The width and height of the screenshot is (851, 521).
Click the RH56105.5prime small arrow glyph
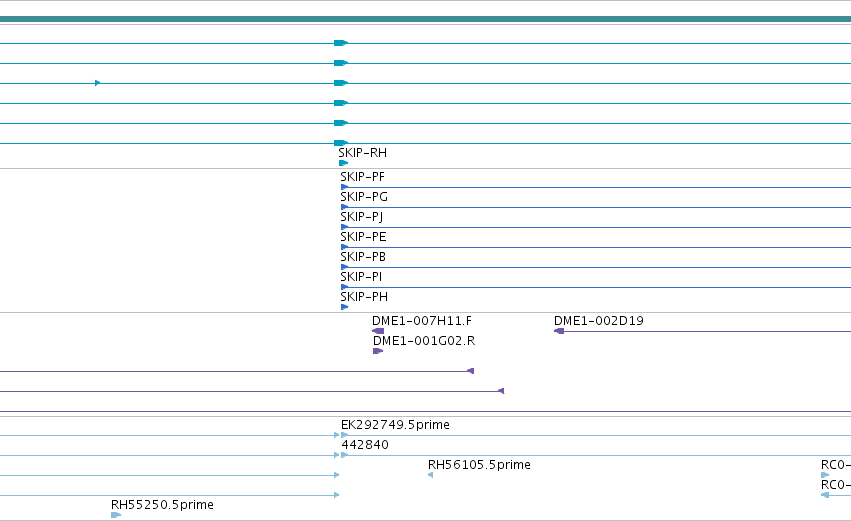(430, 475)
